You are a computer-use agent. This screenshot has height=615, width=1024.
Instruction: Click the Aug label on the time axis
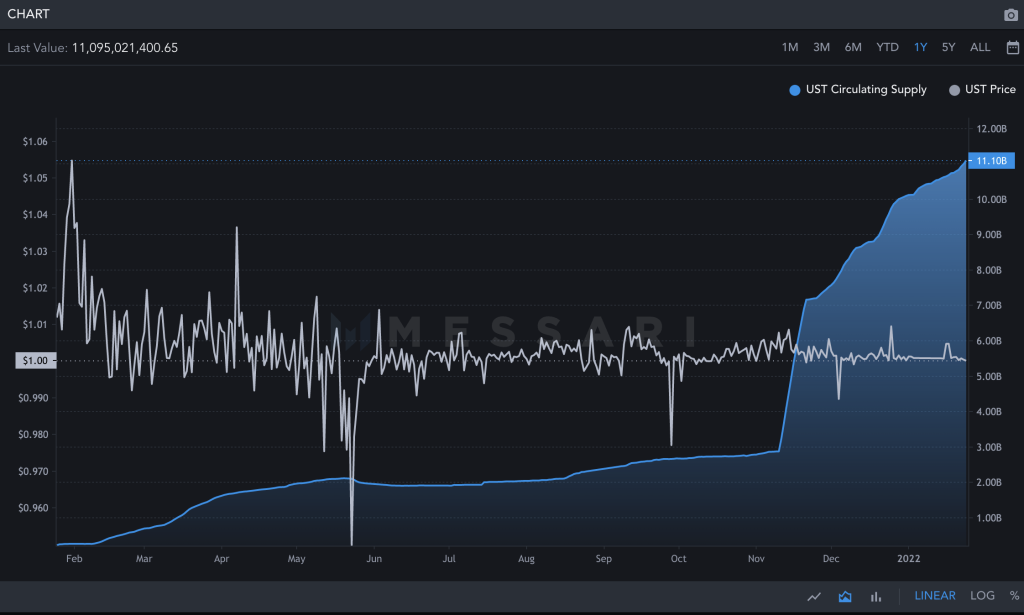click(x=526, y=559)
